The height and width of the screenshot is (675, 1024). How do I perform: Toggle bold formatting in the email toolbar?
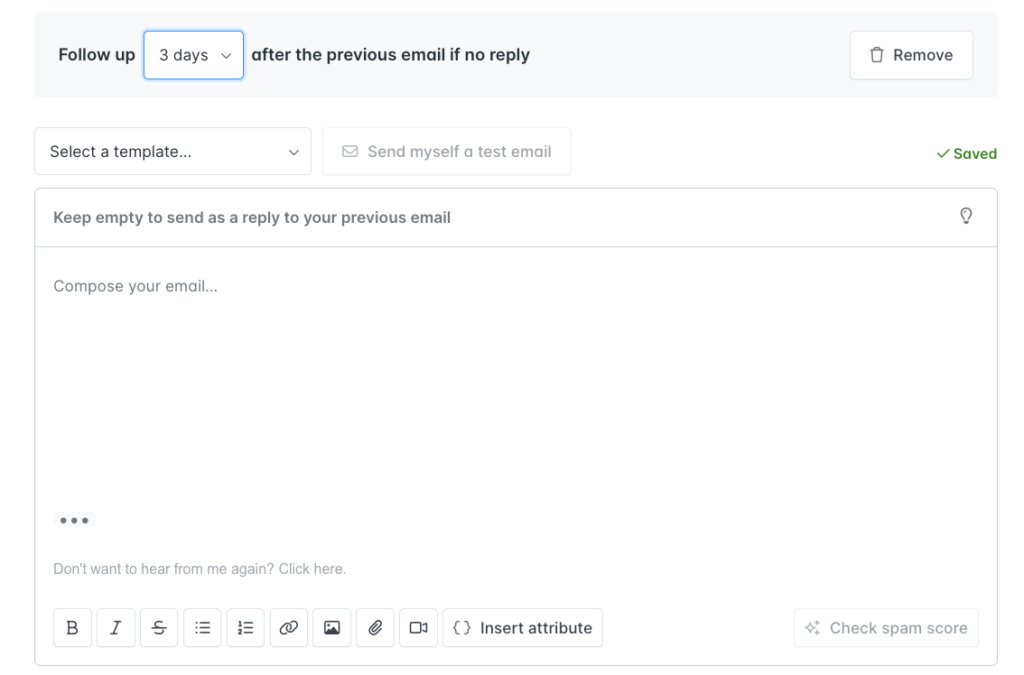click(72, 627)
